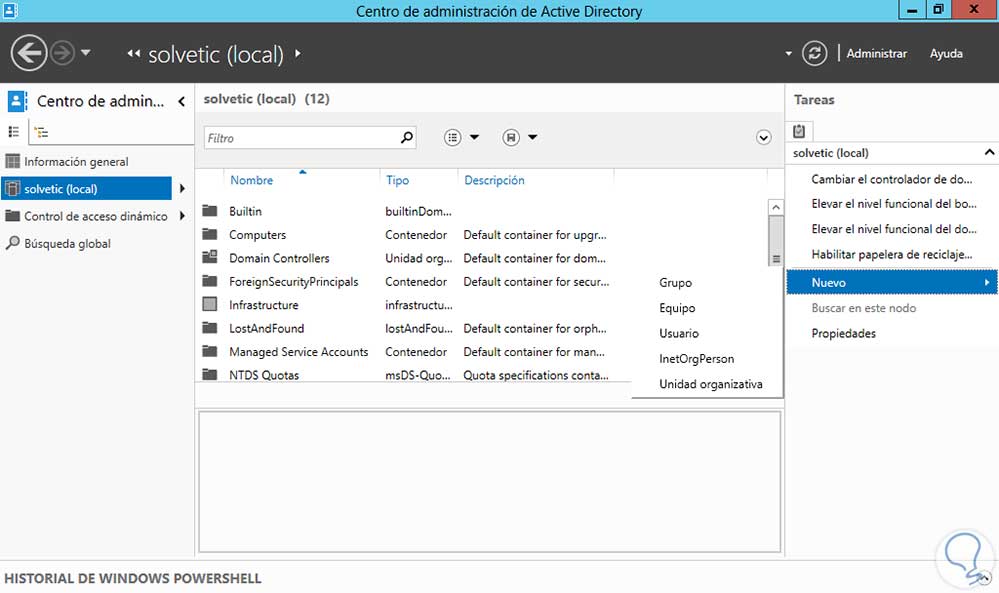Click Propiedades in the tasks pane

(843, 334)
